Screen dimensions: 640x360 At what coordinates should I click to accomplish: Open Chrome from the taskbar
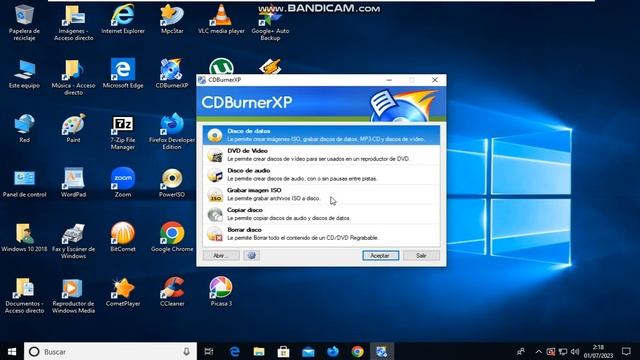click(358, 351)
